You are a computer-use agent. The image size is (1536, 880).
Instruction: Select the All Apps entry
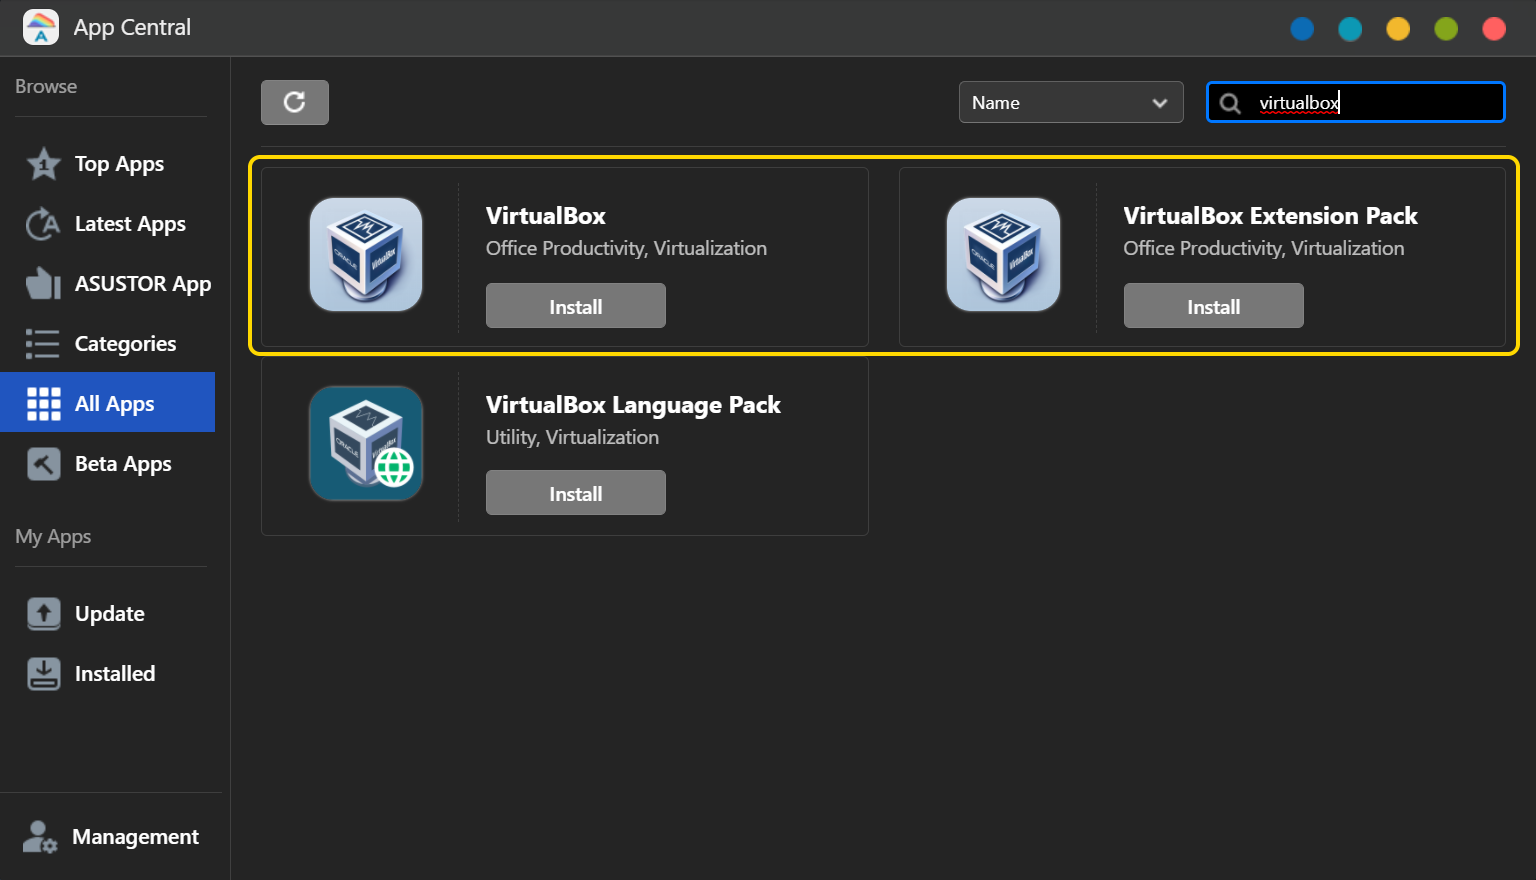tap(108, 402)
